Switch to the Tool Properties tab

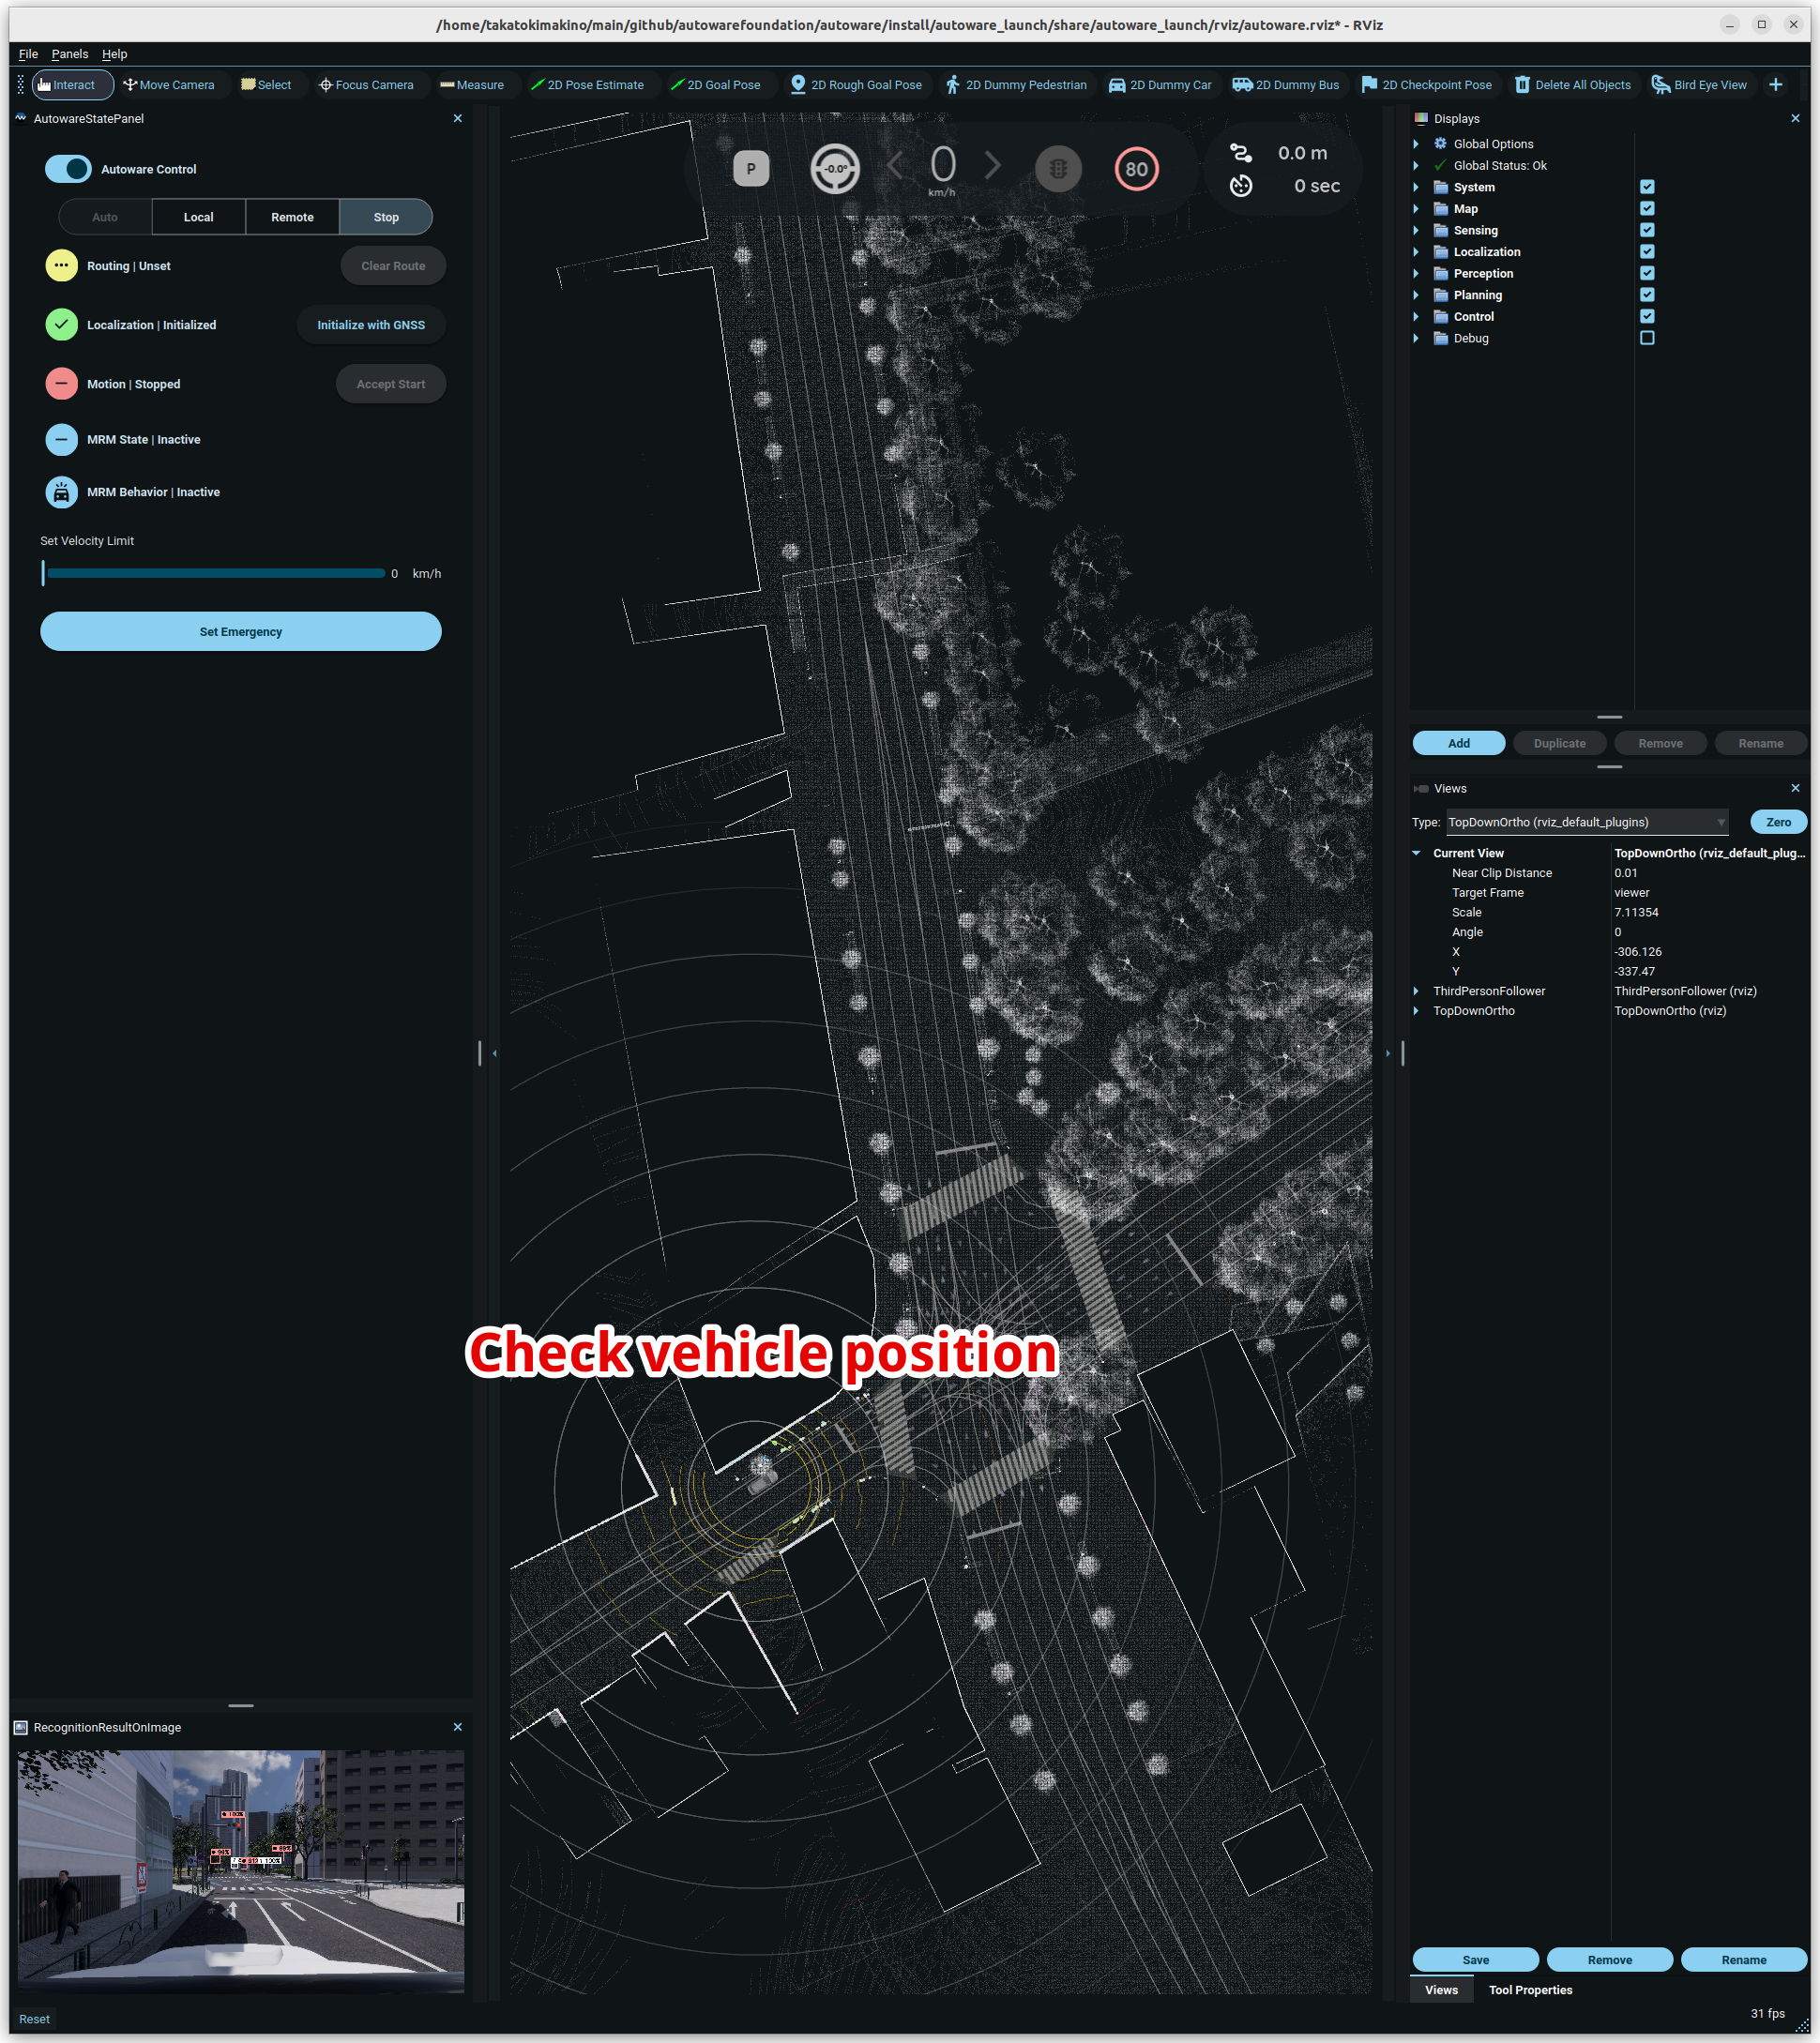[1530, 1990]
